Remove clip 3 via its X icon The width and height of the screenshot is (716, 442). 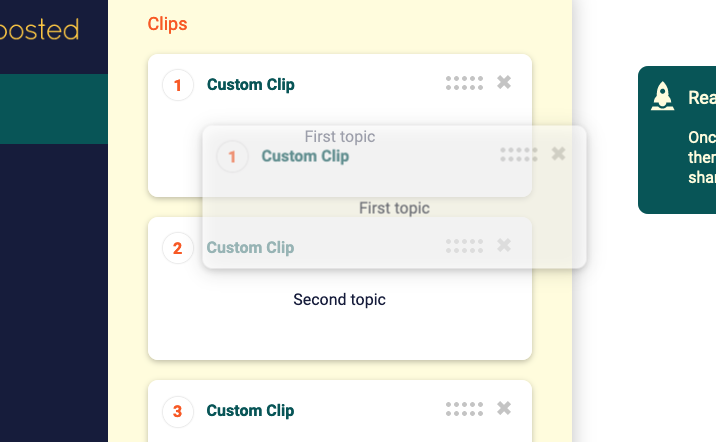(x=504, y=408)
